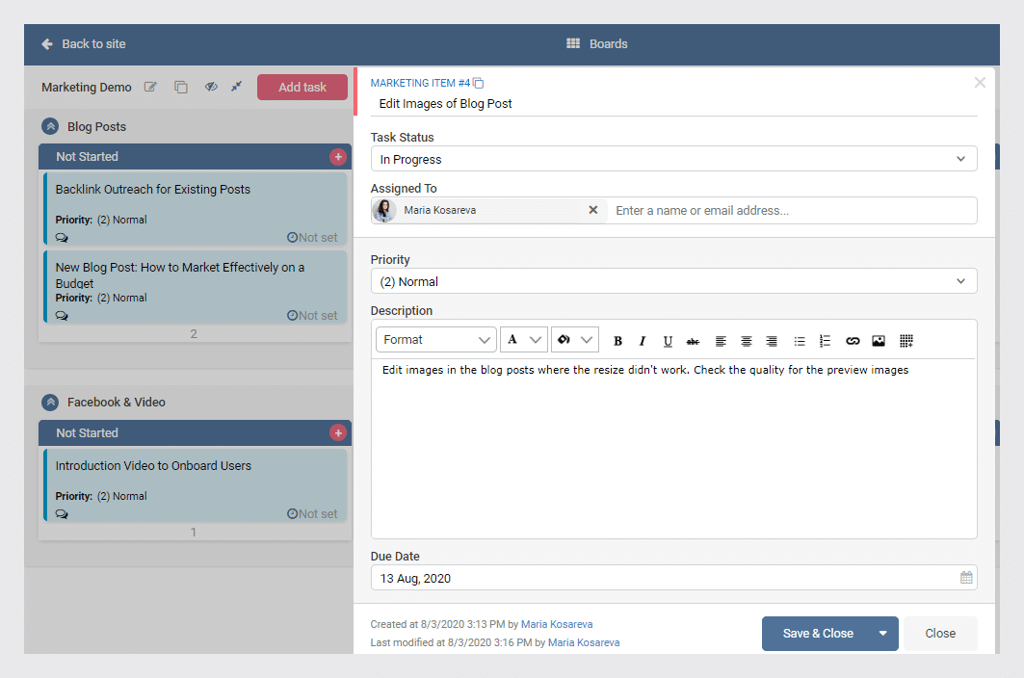Click Not set due date on New Blog Post card
The height and width of the screenshot is (678, 1024).
click(312, 315)
